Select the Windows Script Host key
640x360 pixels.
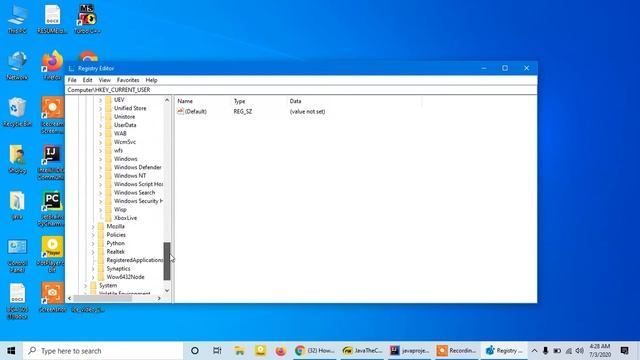click(x=138, y=184)
